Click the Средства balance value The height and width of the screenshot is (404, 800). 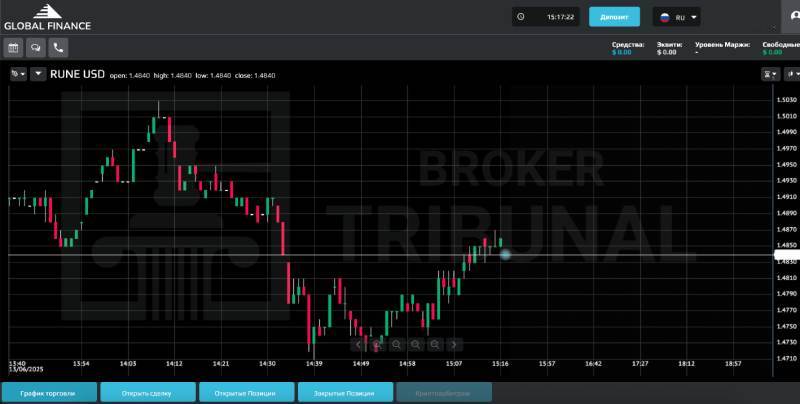tap(621, 52)
